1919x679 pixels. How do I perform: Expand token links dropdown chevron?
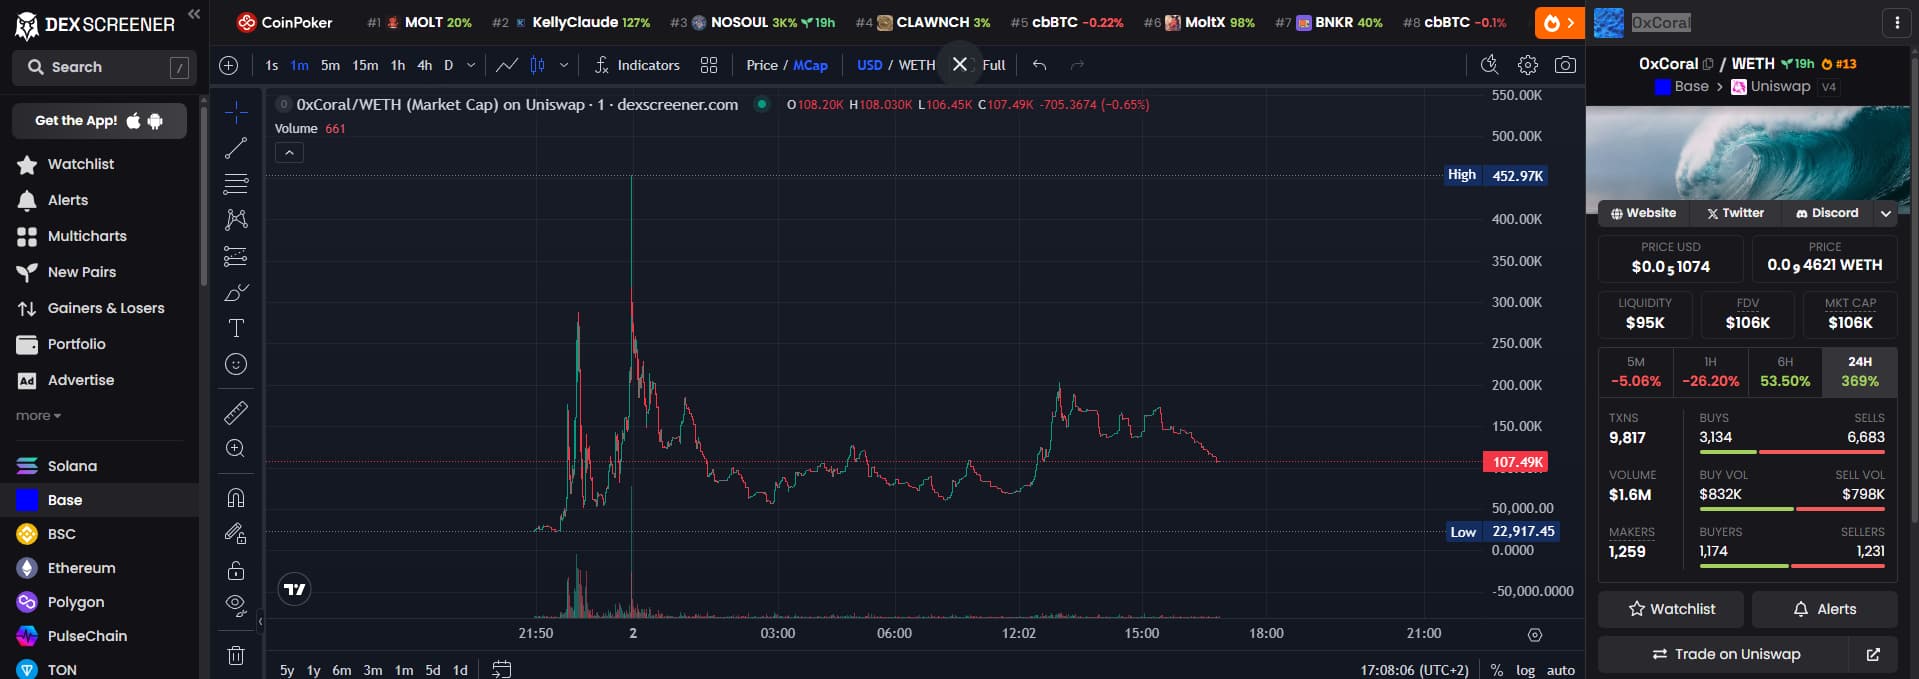1886,213
